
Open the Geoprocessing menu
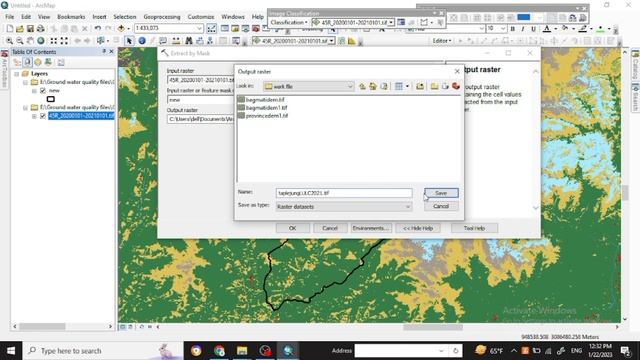pyautogui.click(x=162, y=17)
